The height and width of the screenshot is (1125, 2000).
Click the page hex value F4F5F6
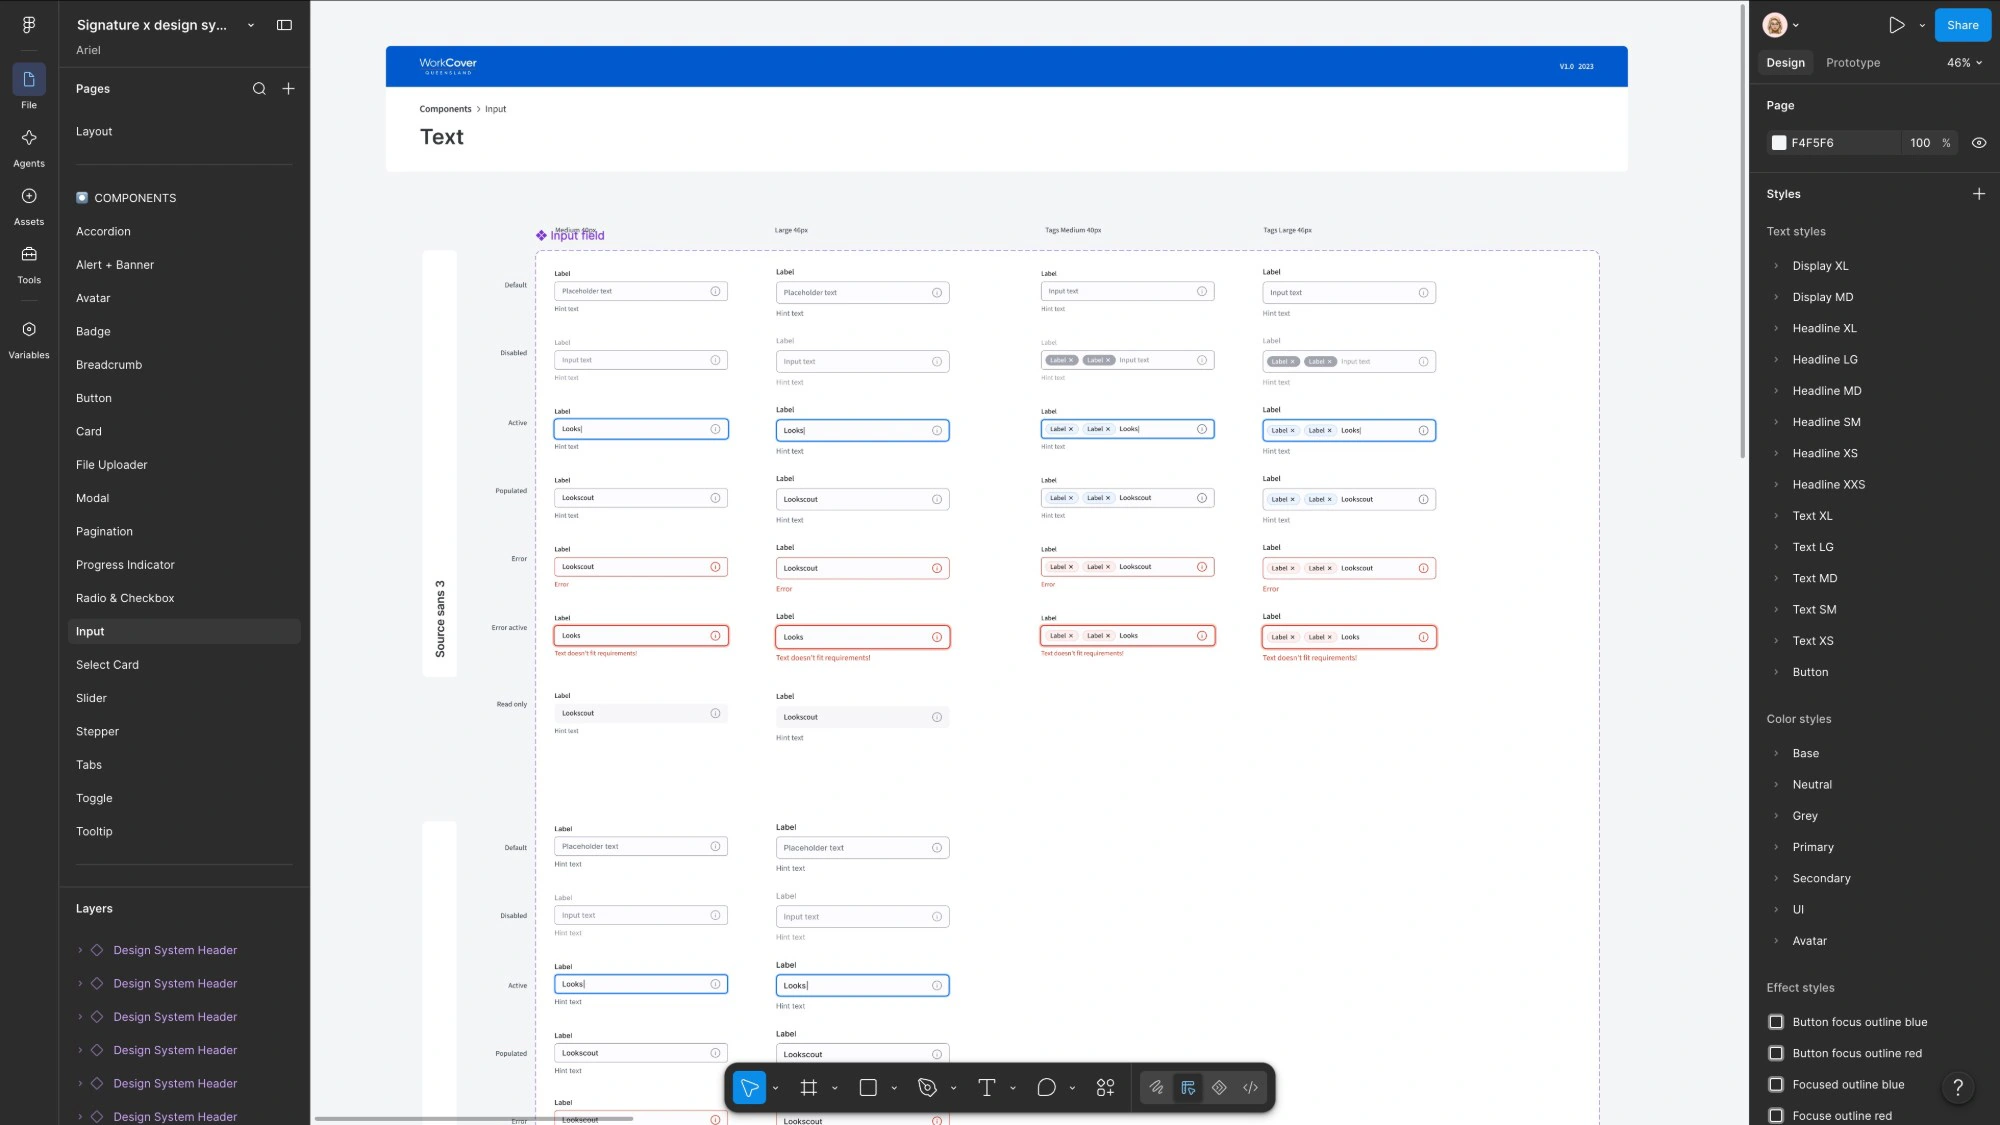tap(1812, 143)
